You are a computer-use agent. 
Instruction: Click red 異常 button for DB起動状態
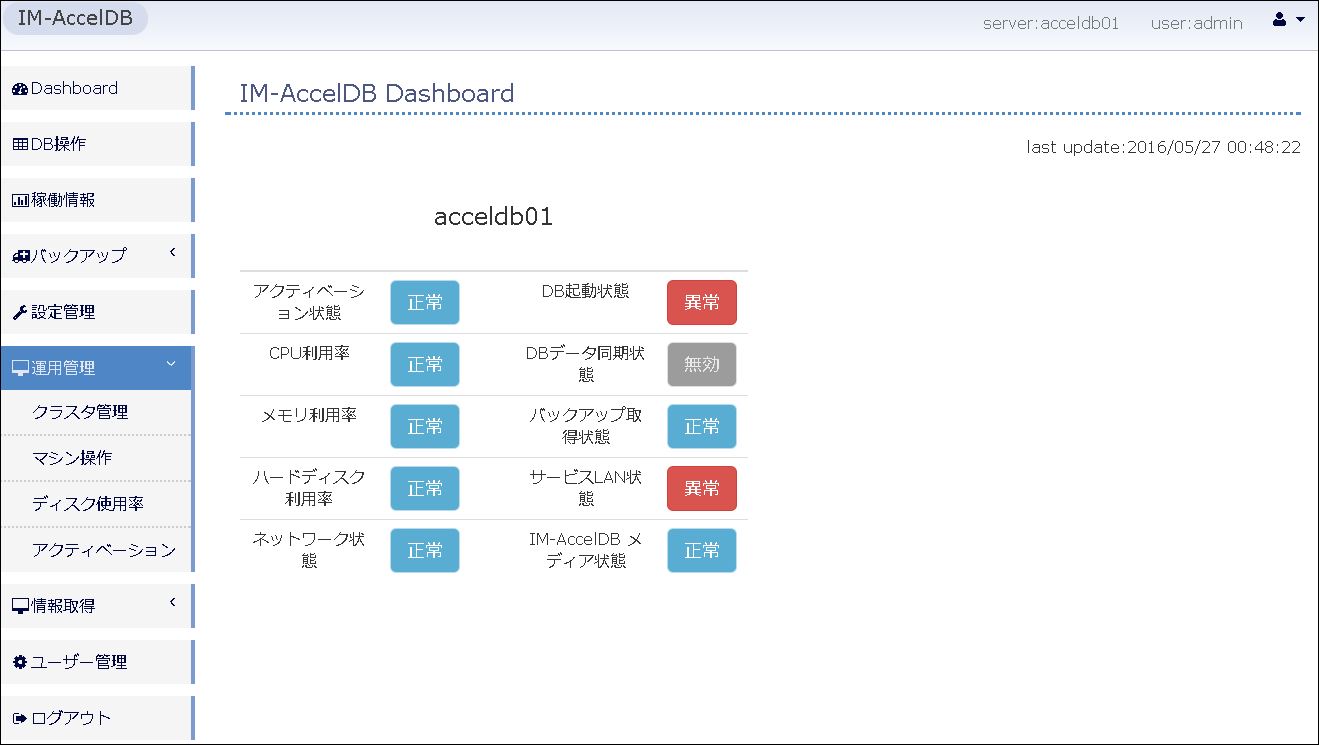[x=702, y=303]
